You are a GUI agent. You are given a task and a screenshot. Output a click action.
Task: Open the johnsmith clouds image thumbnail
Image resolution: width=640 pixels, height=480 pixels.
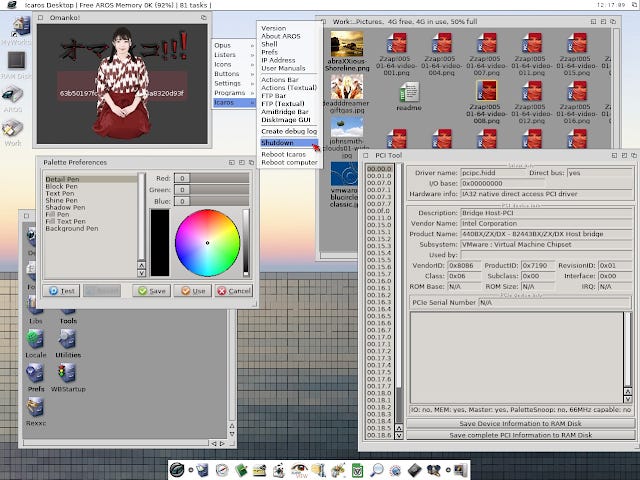347,127
